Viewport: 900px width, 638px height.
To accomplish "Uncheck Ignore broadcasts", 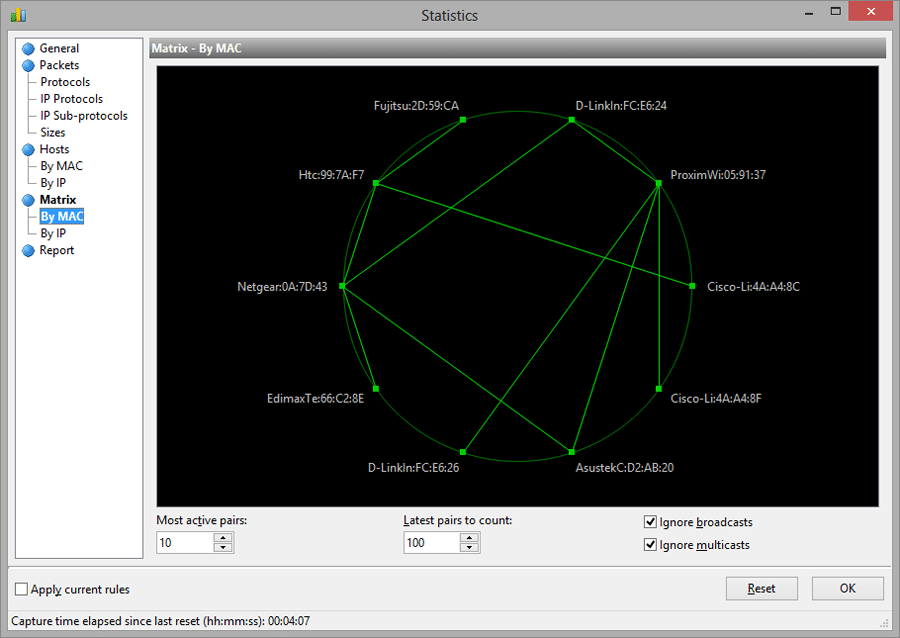I will [651, 521].
